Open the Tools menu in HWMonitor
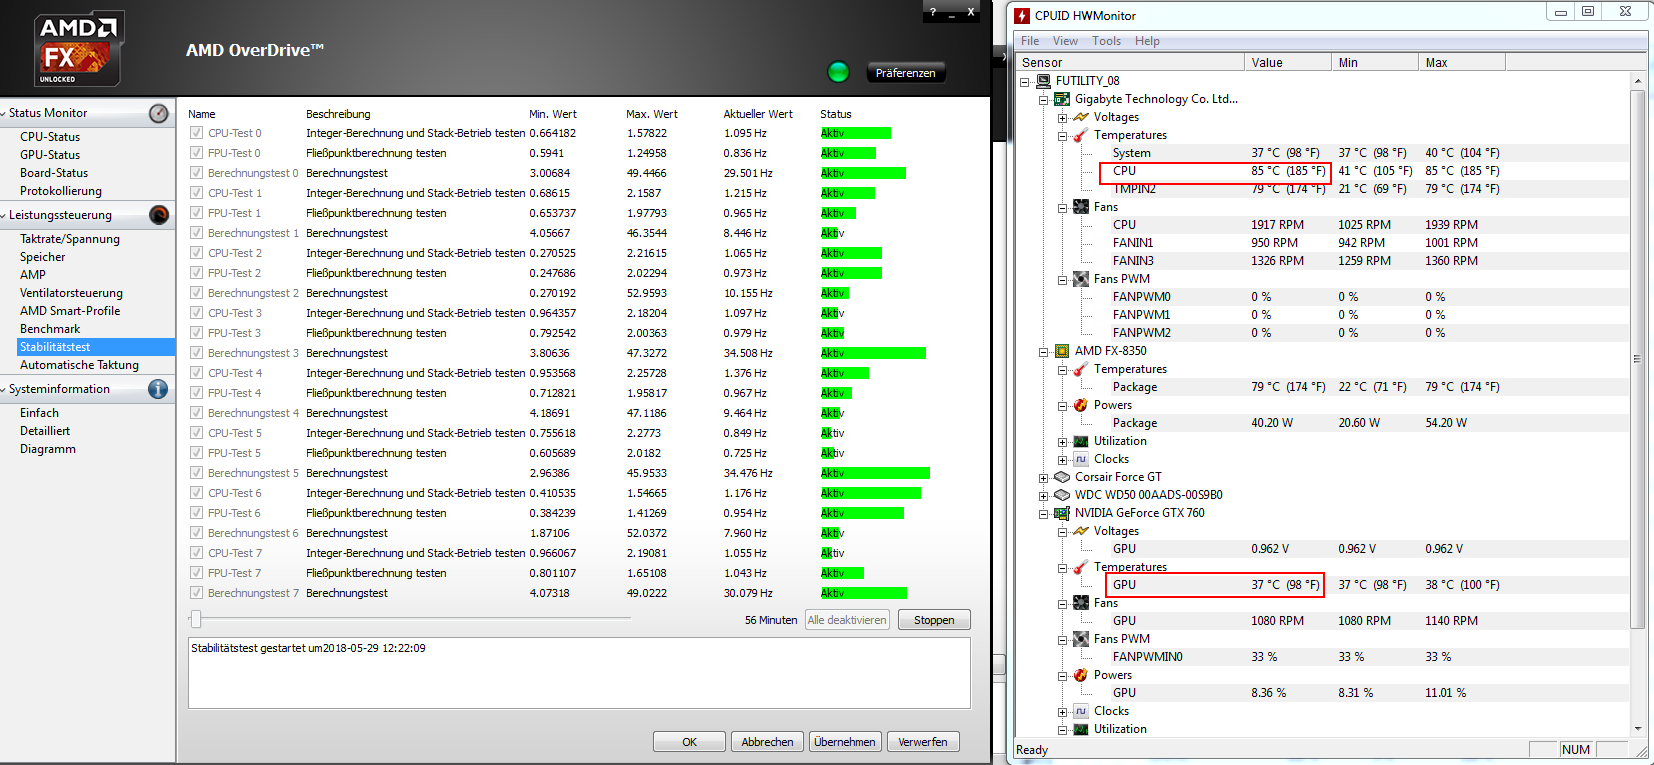The width and height of the screenshot is (1654, 765). point(1106,41)
